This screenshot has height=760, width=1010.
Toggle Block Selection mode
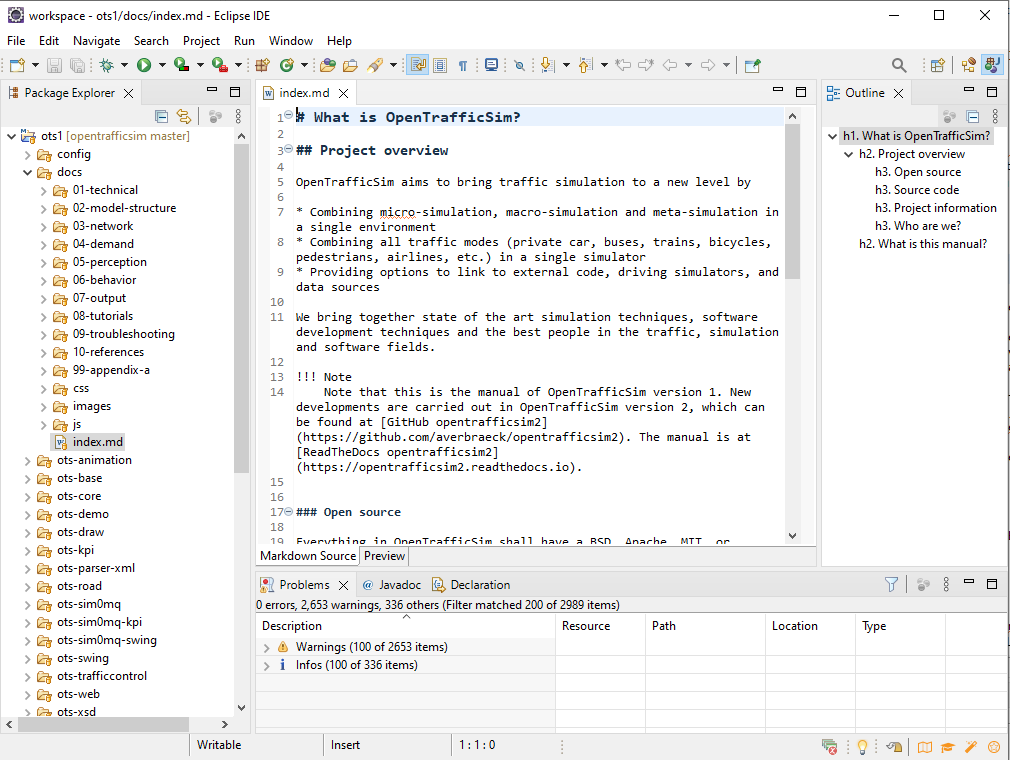coord(440,65)
